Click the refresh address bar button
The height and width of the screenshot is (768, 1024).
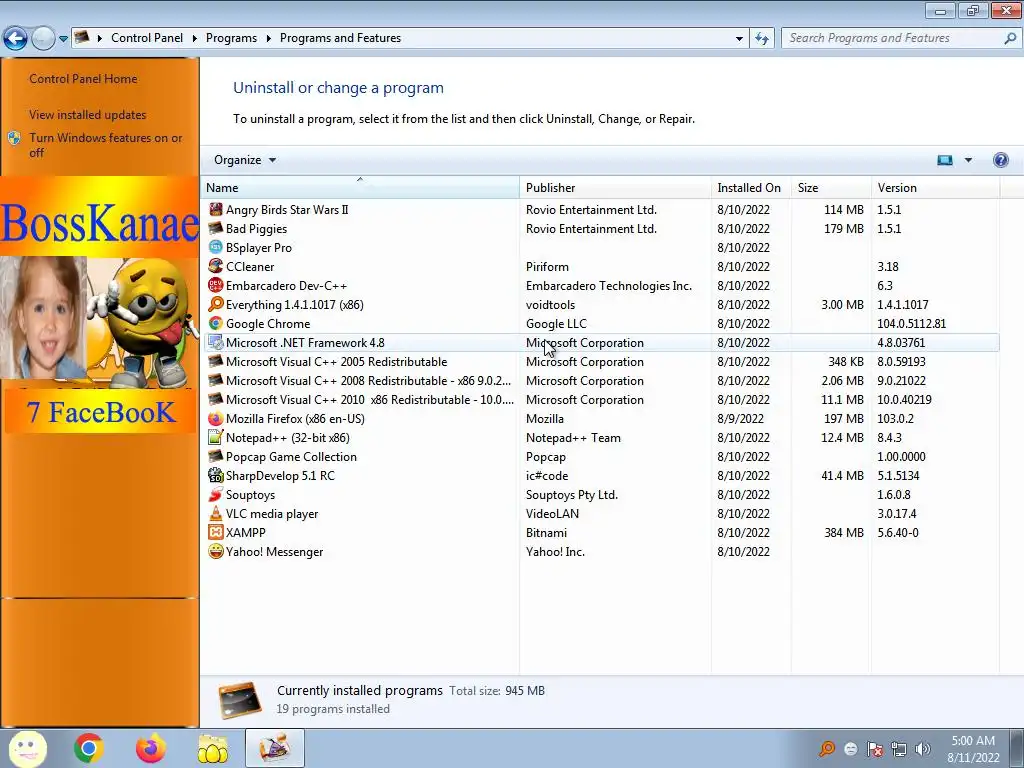coord(761,39)
